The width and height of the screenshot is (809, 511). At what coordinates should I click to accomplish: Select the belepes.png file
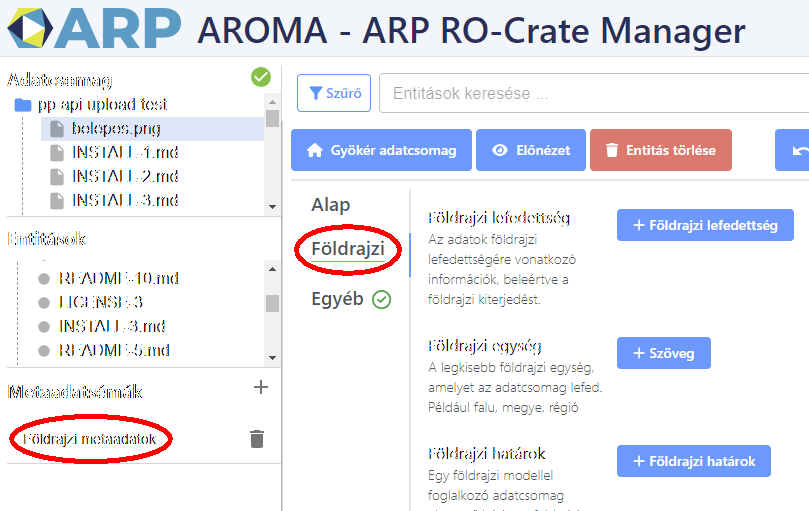[x=116, y=129]
